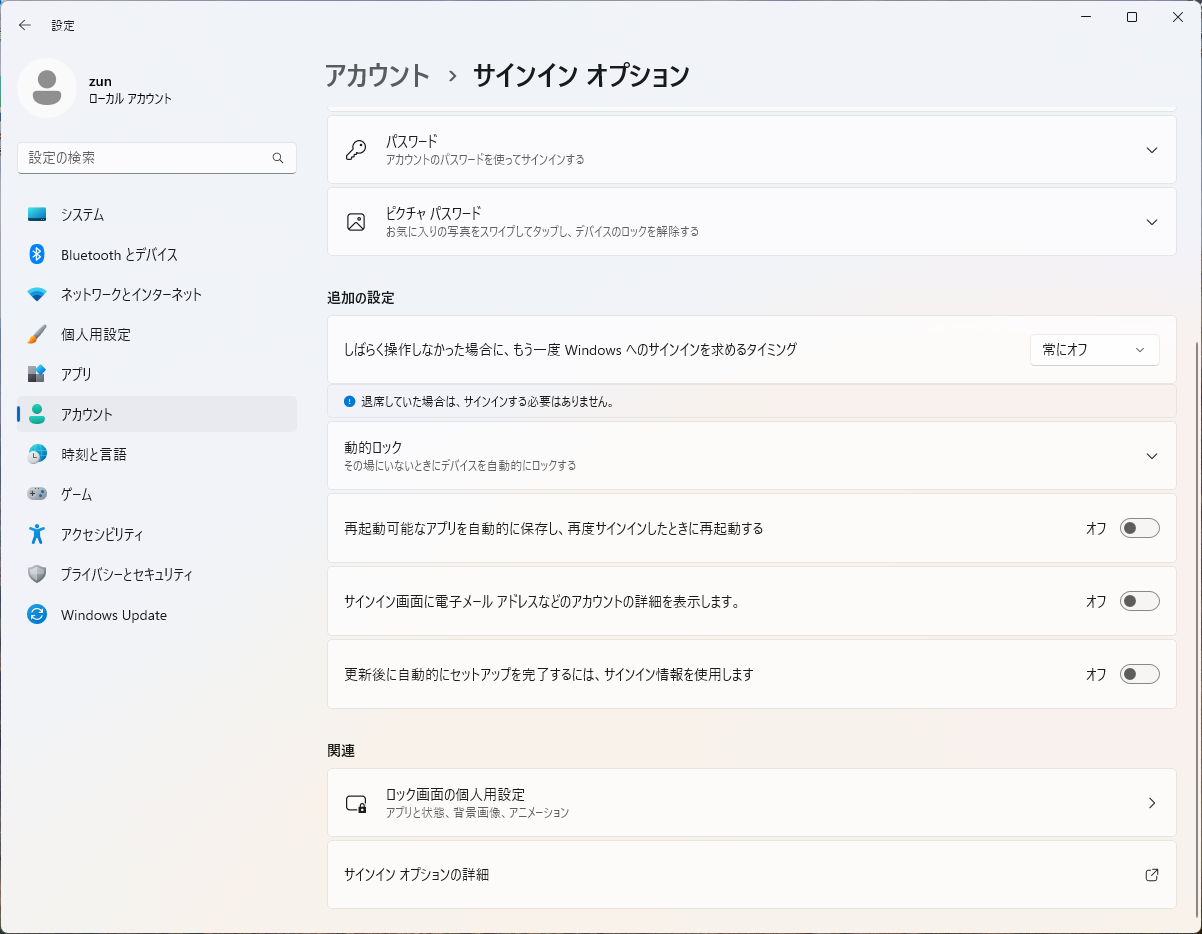Click the アプリ icon in sidebar

(37, 374)
